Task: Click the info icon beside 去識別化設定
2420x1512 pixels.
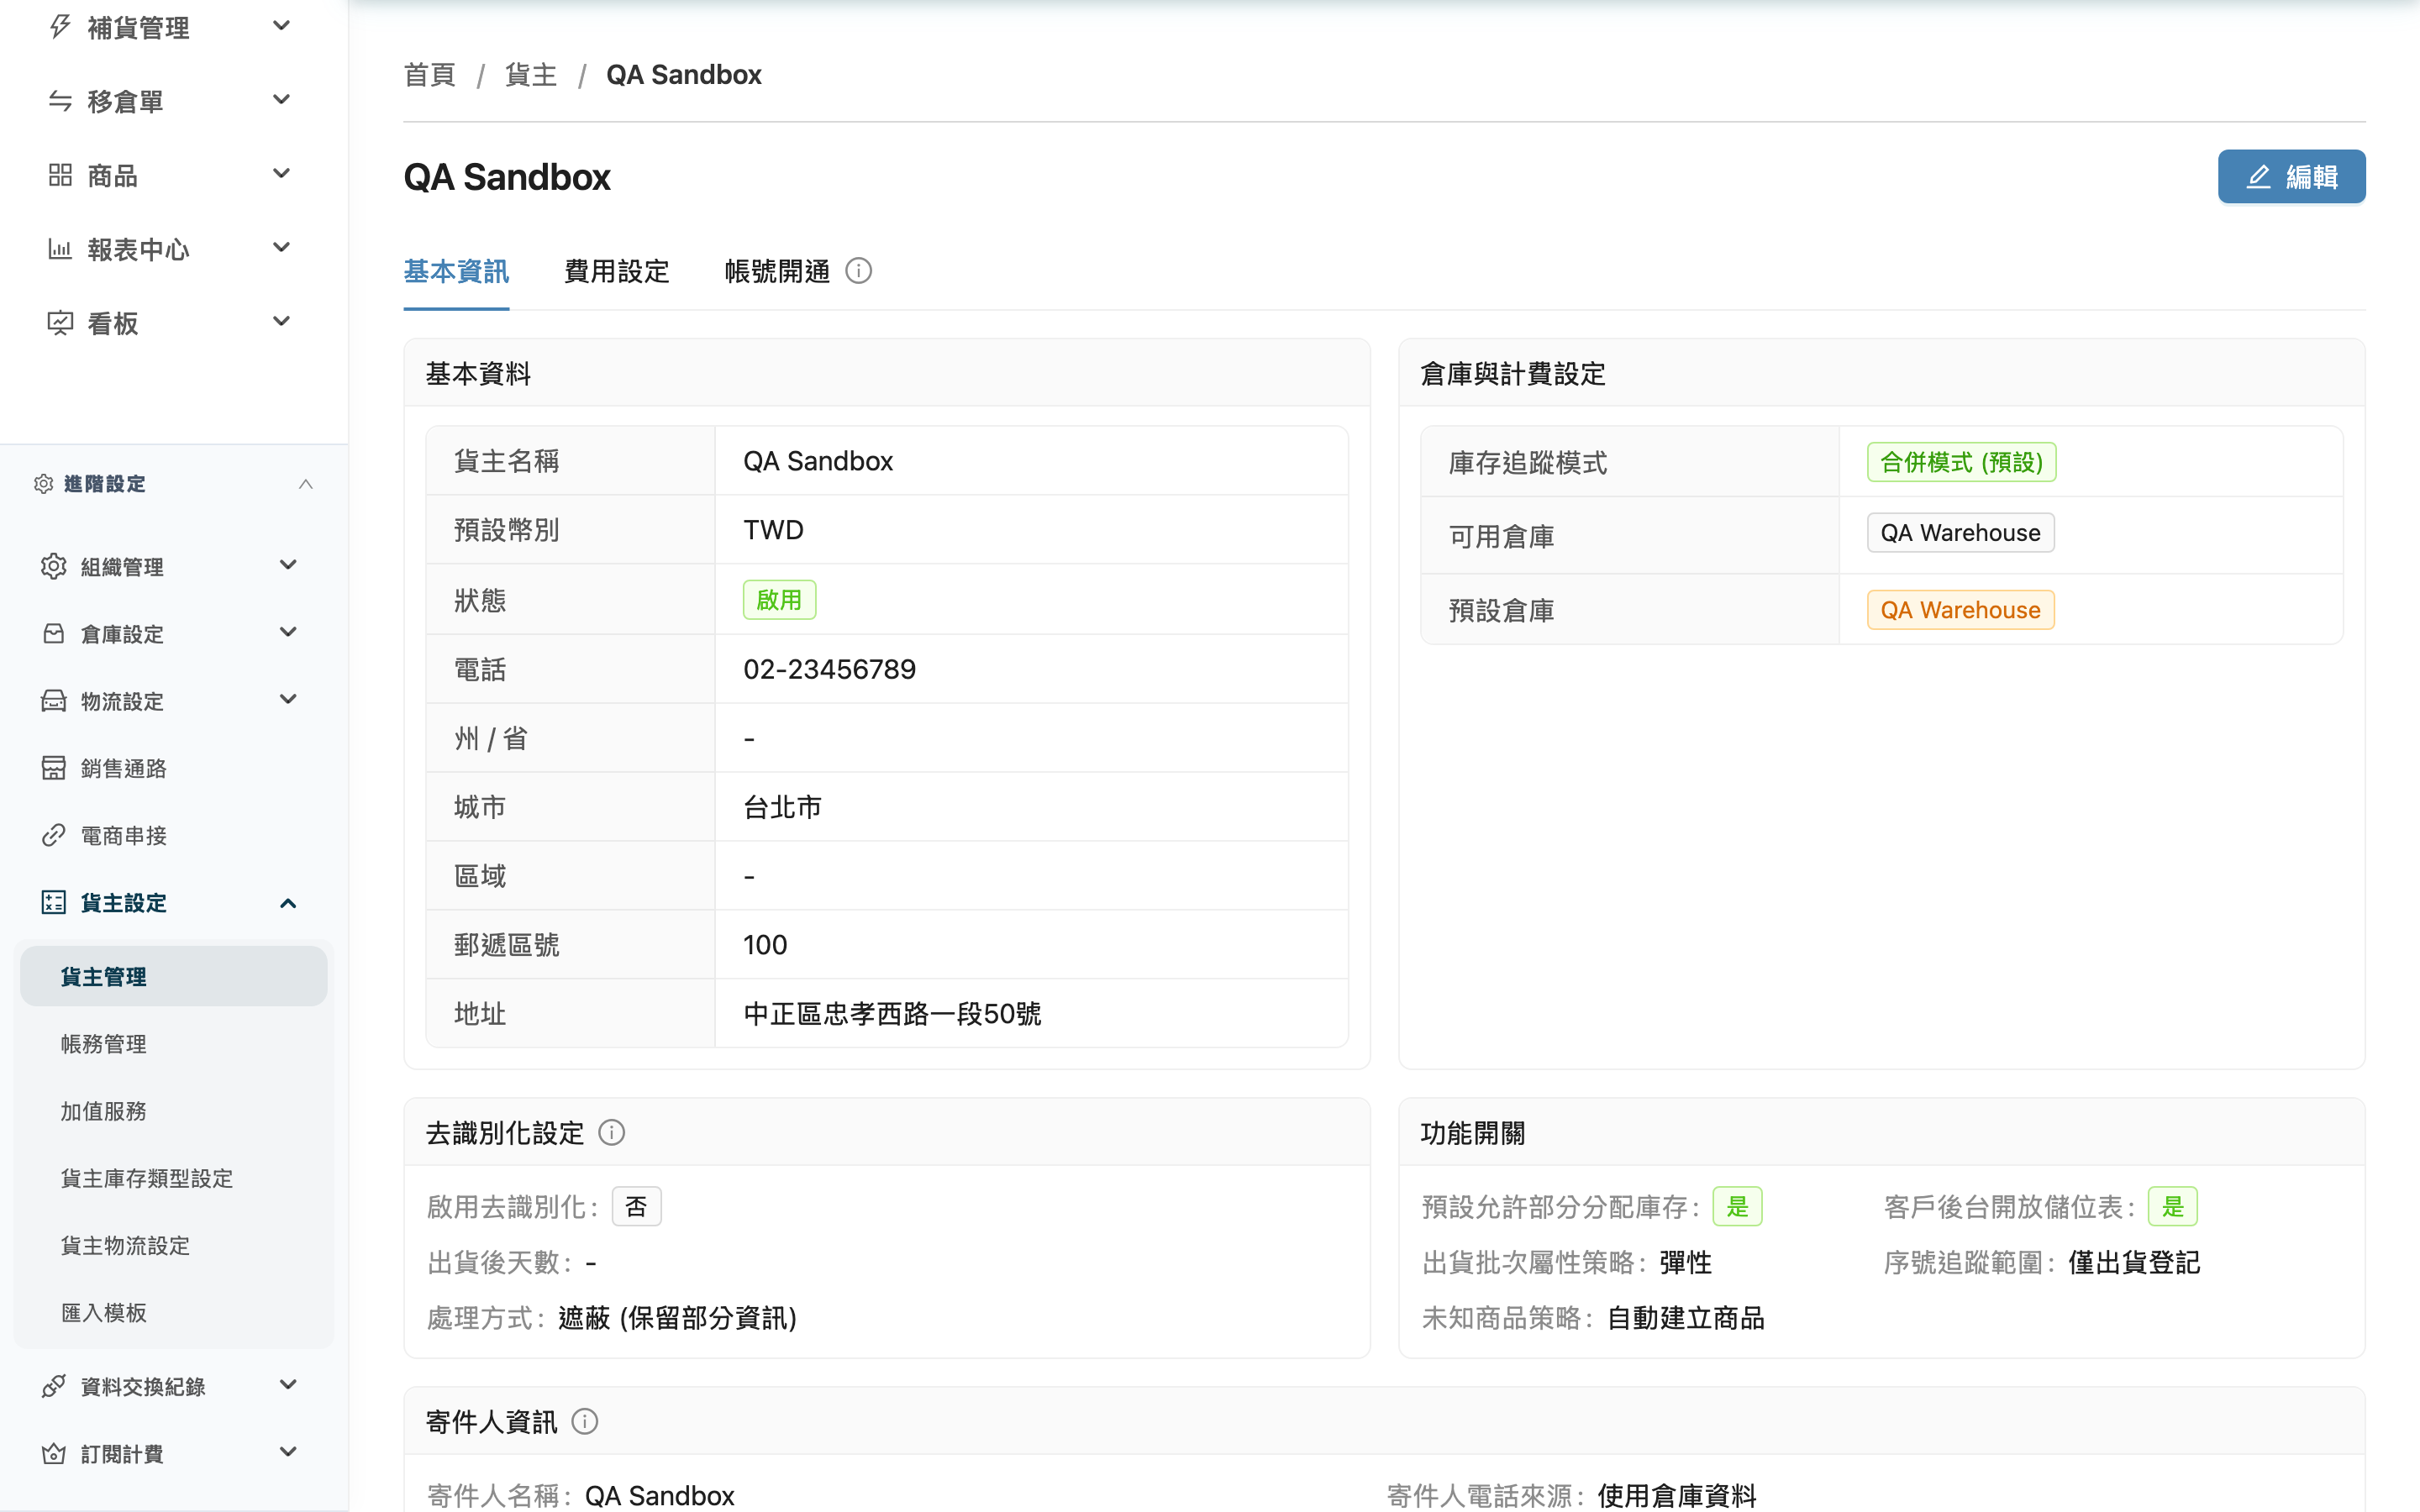Action: 612,1132
